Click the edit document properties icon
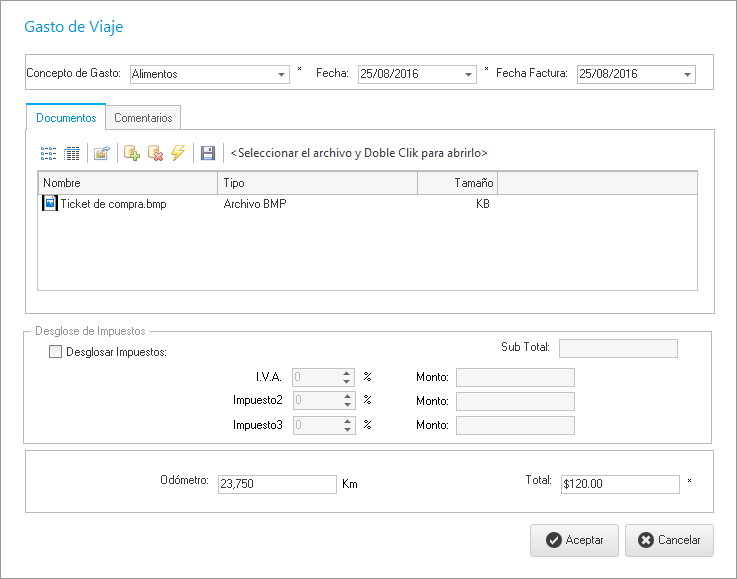Viewport: 737px width, 579px height. click(x=101, y=153)
